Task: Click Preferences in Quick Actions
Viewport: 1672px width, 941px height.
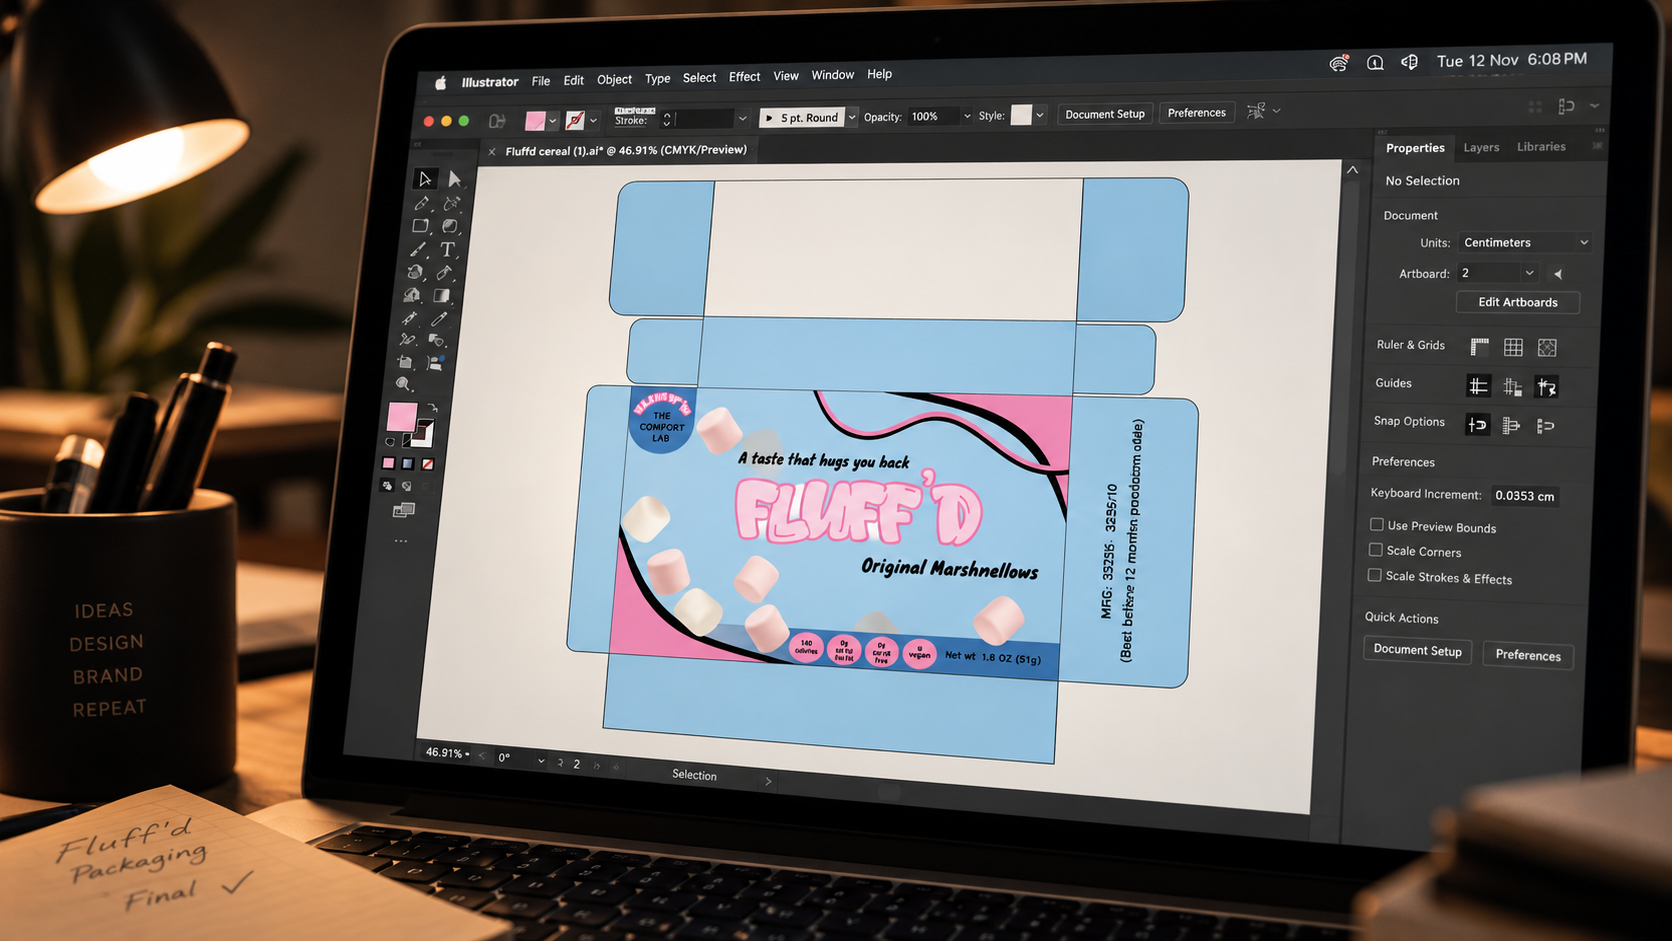Action: [x=1528, y=655]
